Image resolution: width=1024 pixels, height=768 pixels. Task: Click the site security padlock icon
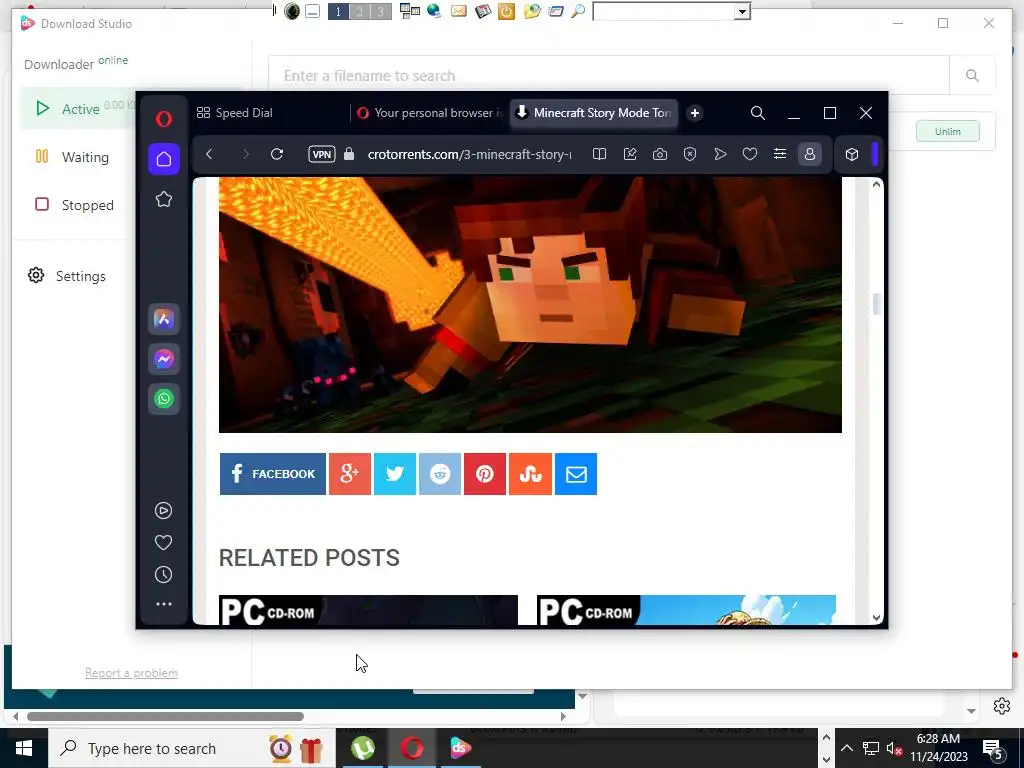pos(349,154)
